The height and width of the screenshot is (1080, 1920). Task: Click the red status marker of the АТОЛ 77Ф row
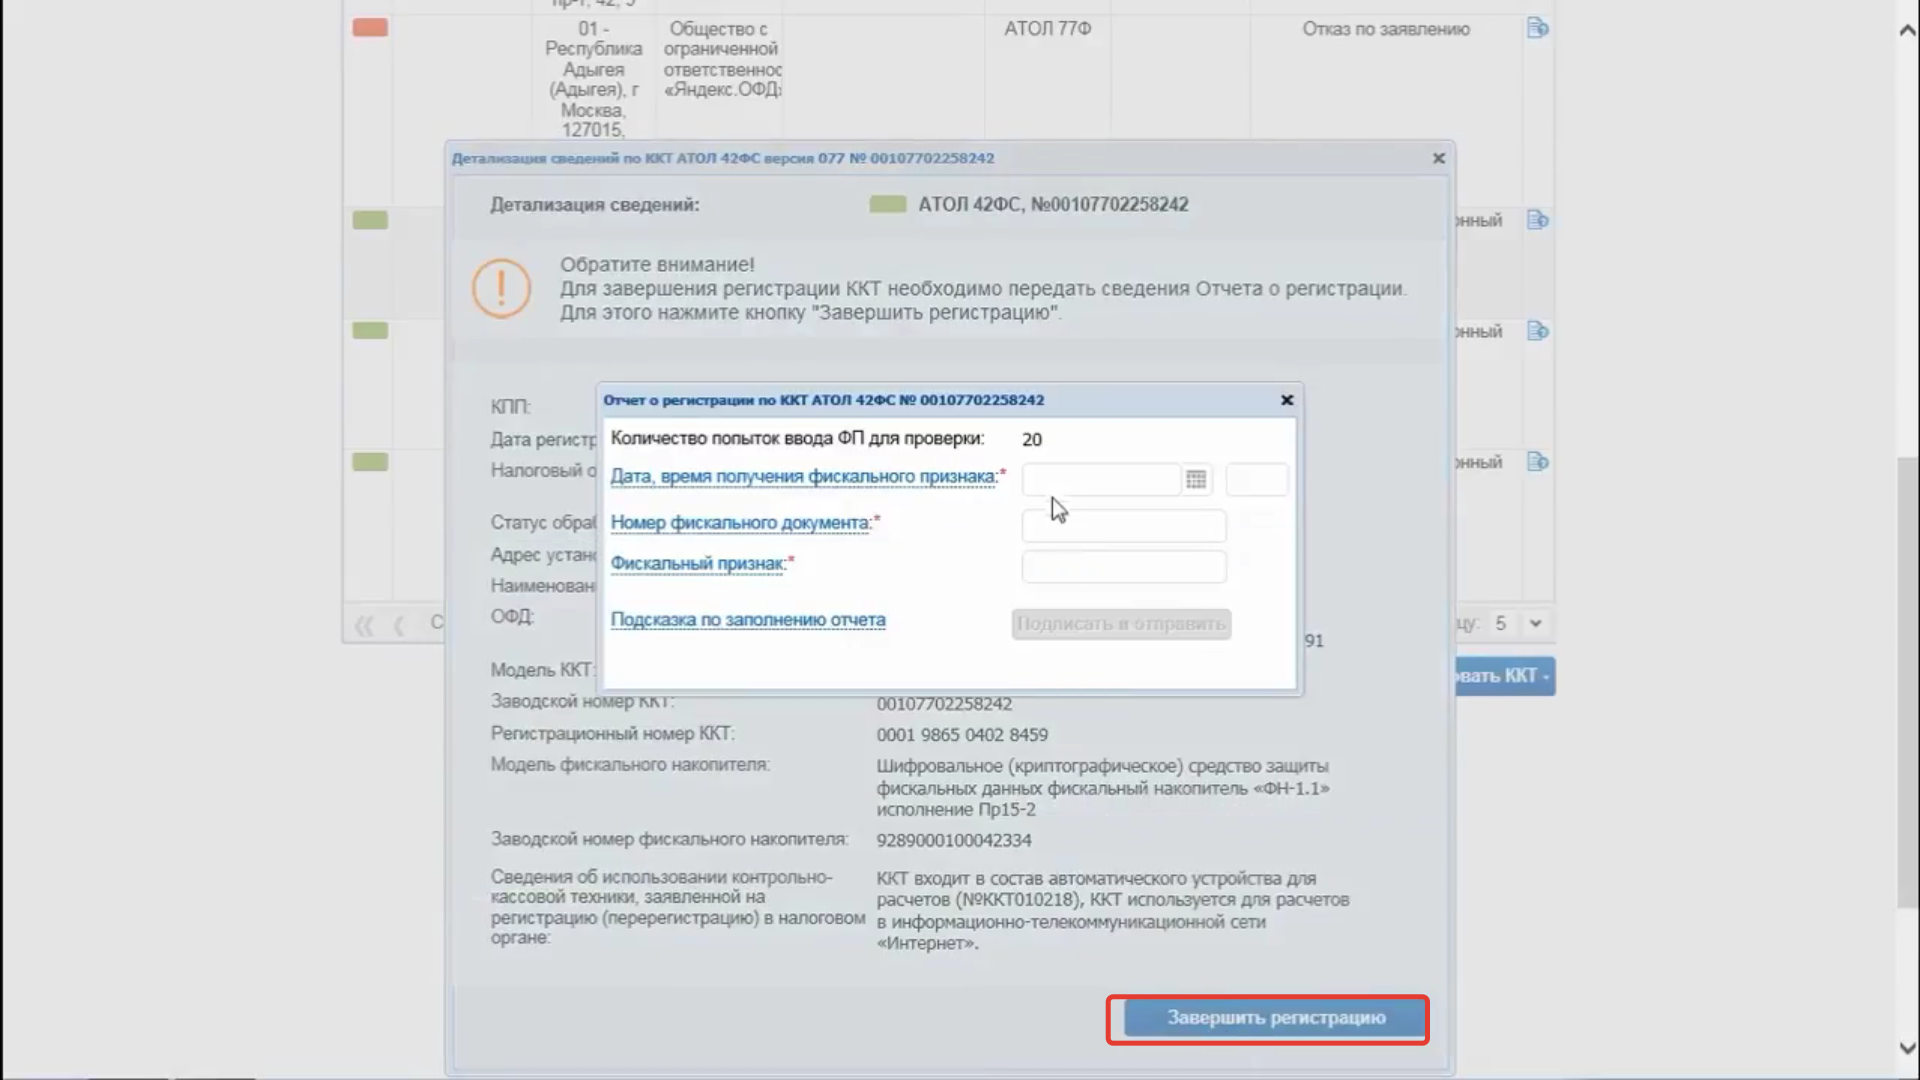click(x=370, y=28)
